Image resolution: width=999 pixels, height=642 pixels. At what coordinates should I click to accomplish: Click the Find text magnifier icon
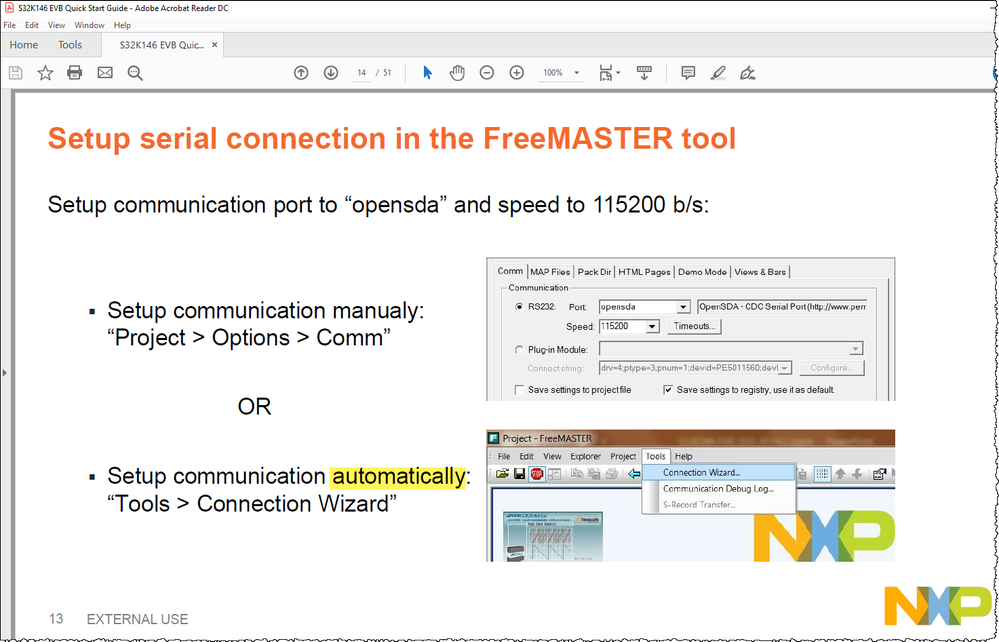(x=135, y=73)
